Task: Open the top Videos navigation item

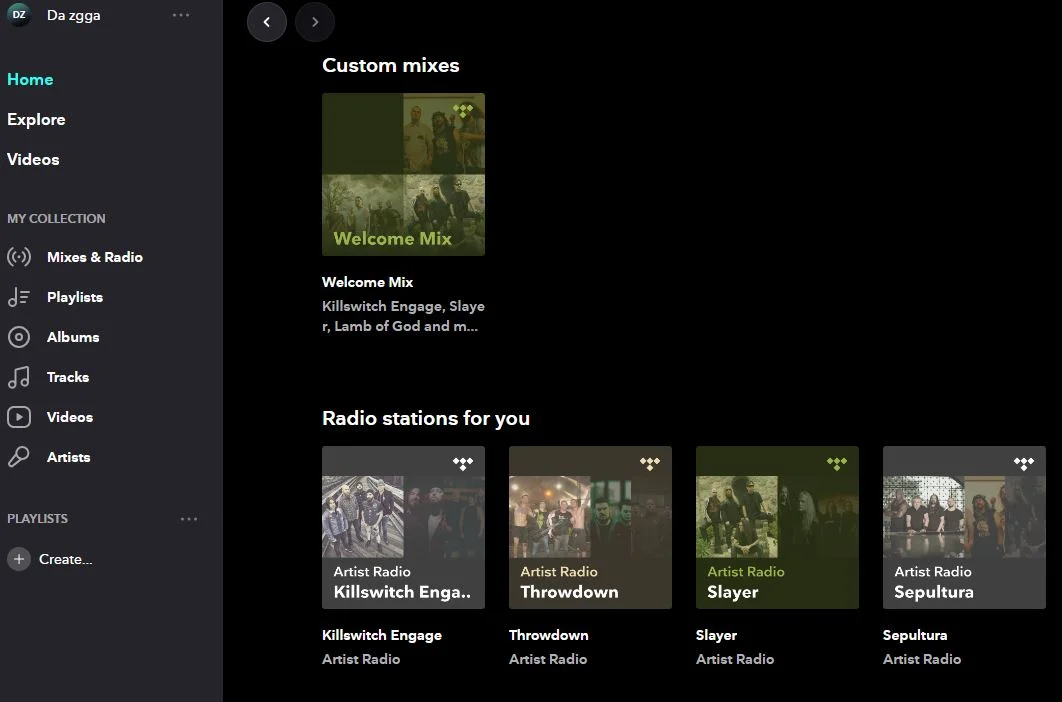Action: click(33, 159)
